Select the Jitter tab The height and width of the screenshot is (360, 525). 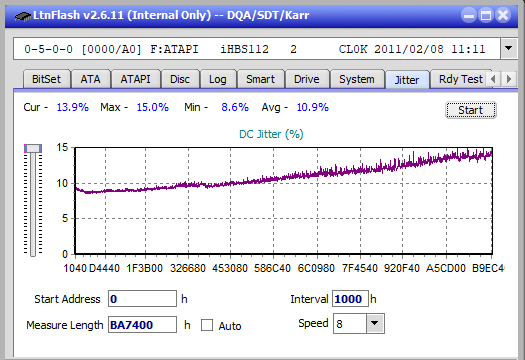pos(407,80)
